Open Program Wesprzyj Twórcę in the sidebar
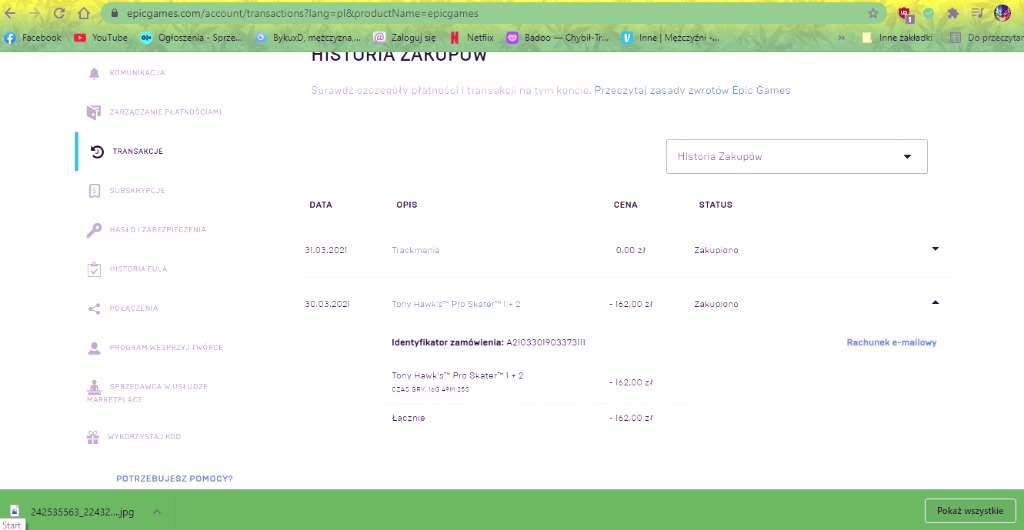 point(166,347)
